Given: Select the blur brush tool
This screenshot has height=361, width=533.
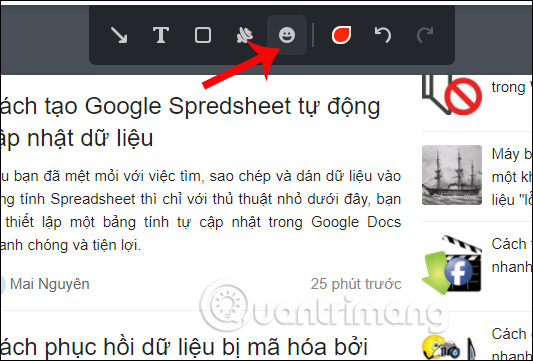Looking at the screenshot, I should 244,35.
